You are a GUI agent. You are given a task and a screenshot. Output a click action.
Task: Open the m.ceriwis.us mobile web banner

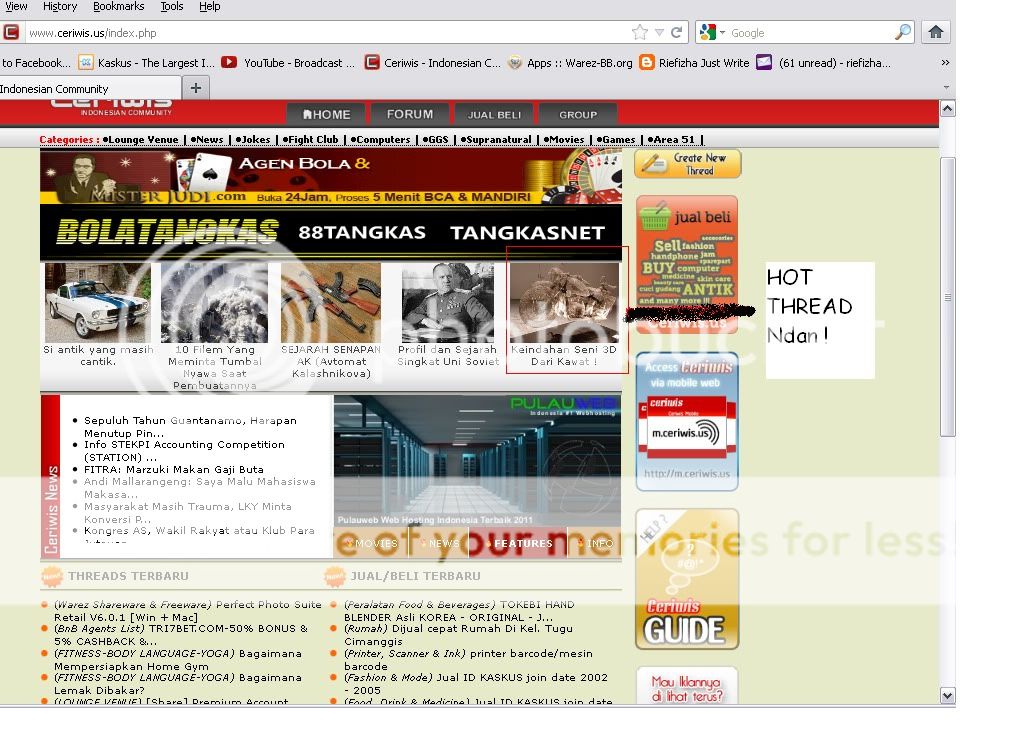(687, 421)
